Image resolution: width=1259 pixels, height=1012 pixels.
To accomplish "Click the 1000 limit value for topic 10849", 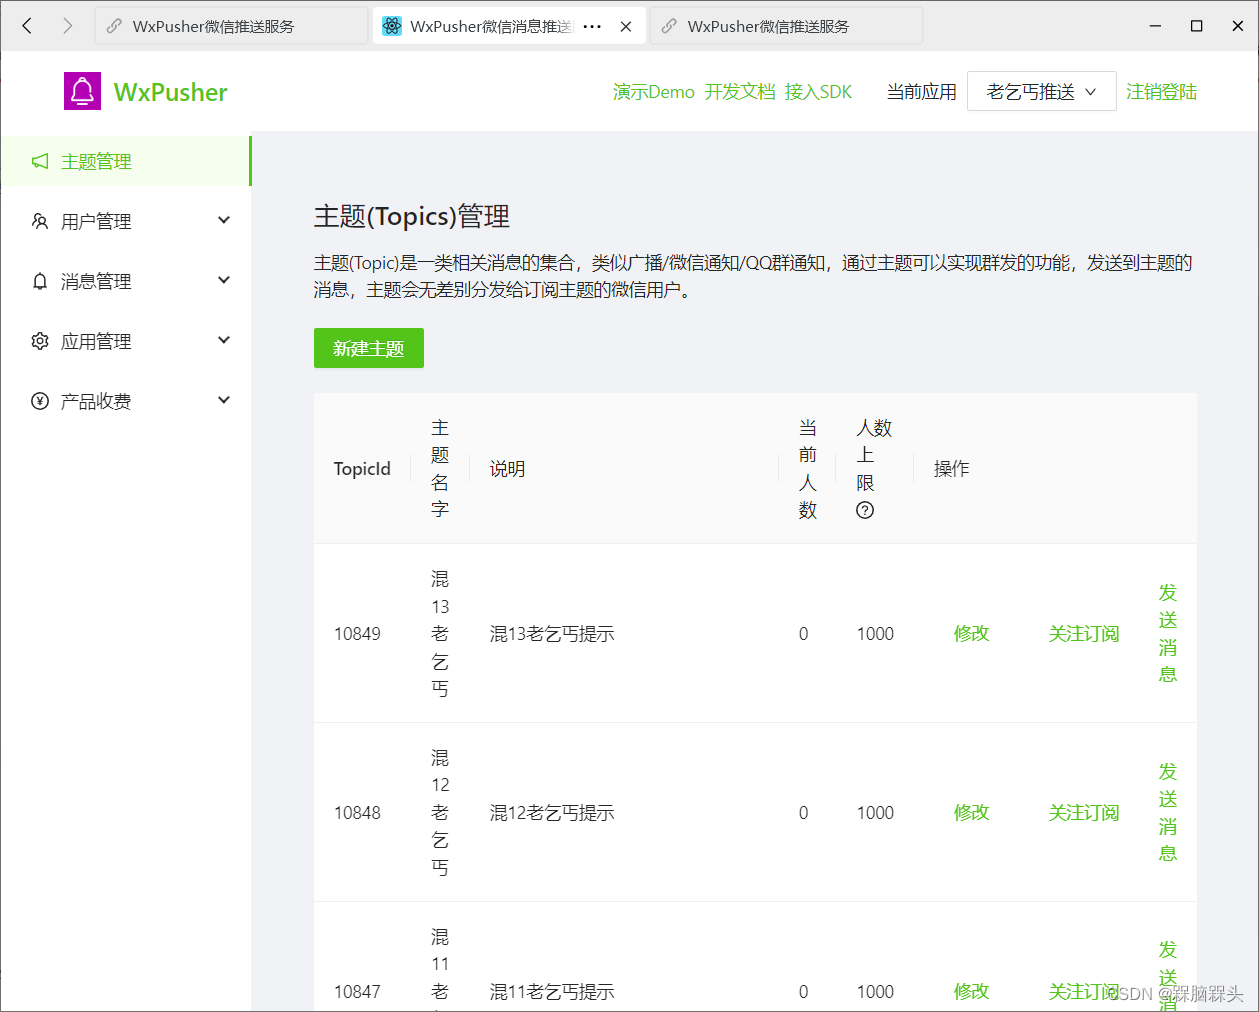I will (x=875, y=633).
